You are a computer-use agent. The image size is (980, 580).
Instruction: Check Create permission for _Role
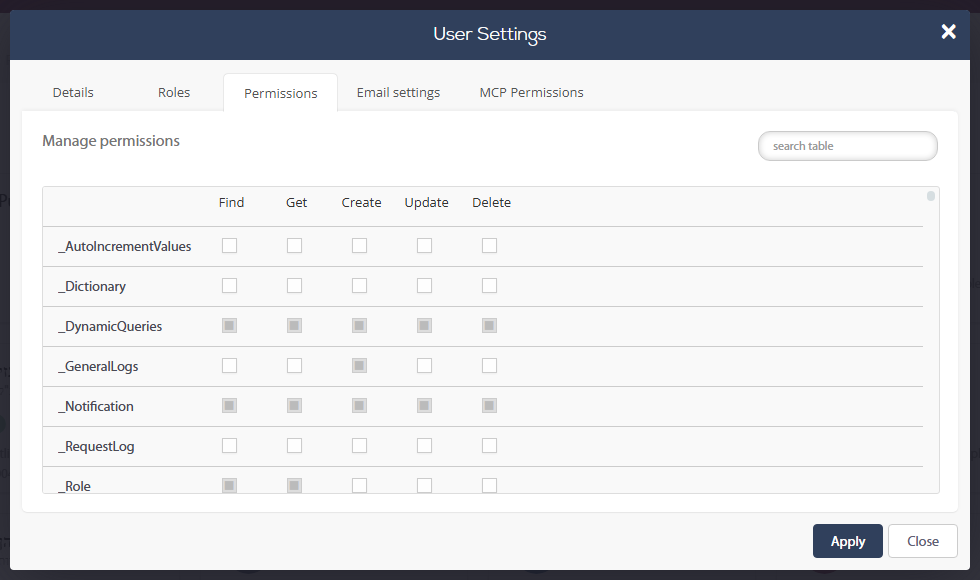(x=359, y=486)
